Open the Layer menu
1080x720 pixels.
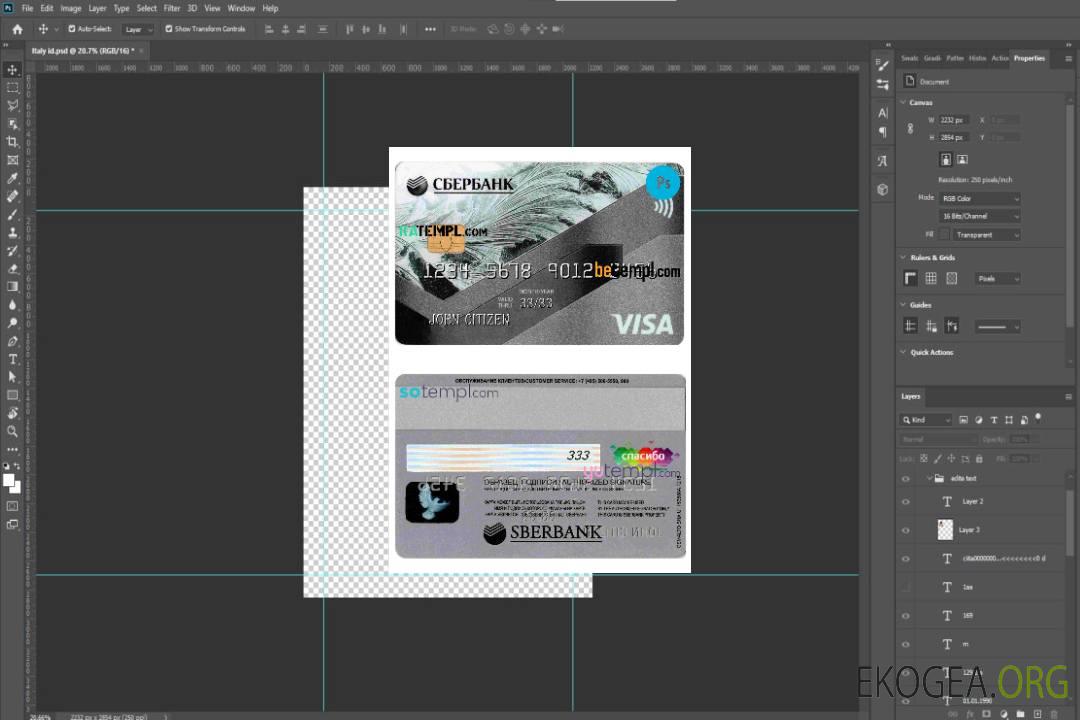pos(97,8)
